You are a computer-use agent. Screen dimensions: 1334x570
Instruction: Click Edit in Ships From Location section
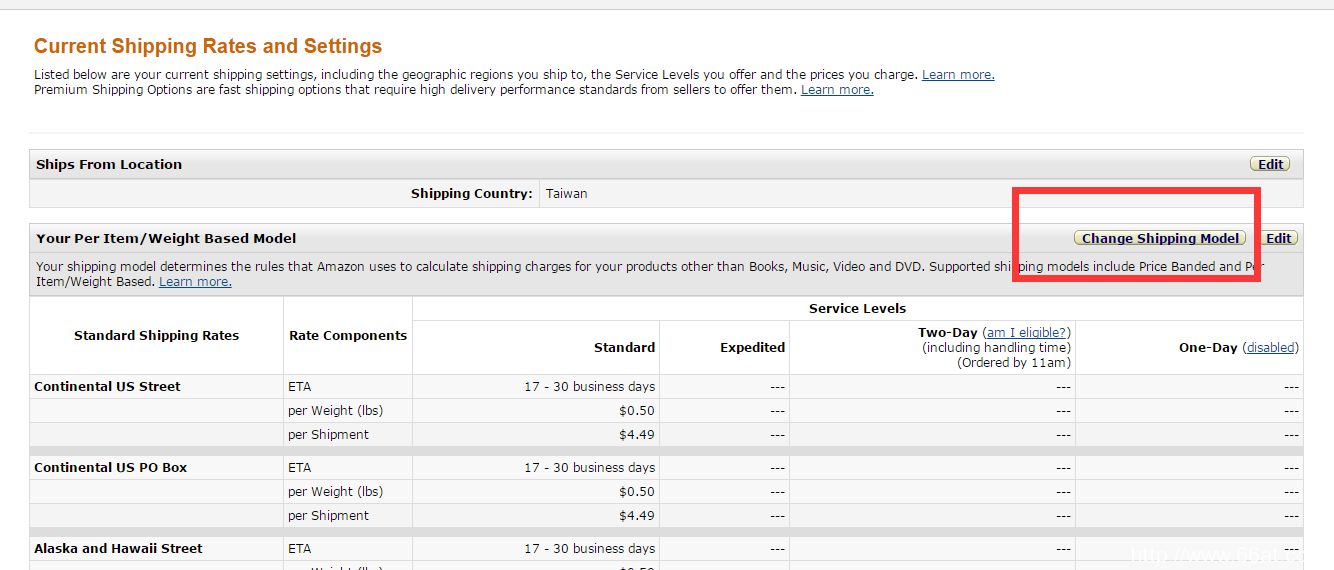pyautogui.click(x=1270, y=164)
